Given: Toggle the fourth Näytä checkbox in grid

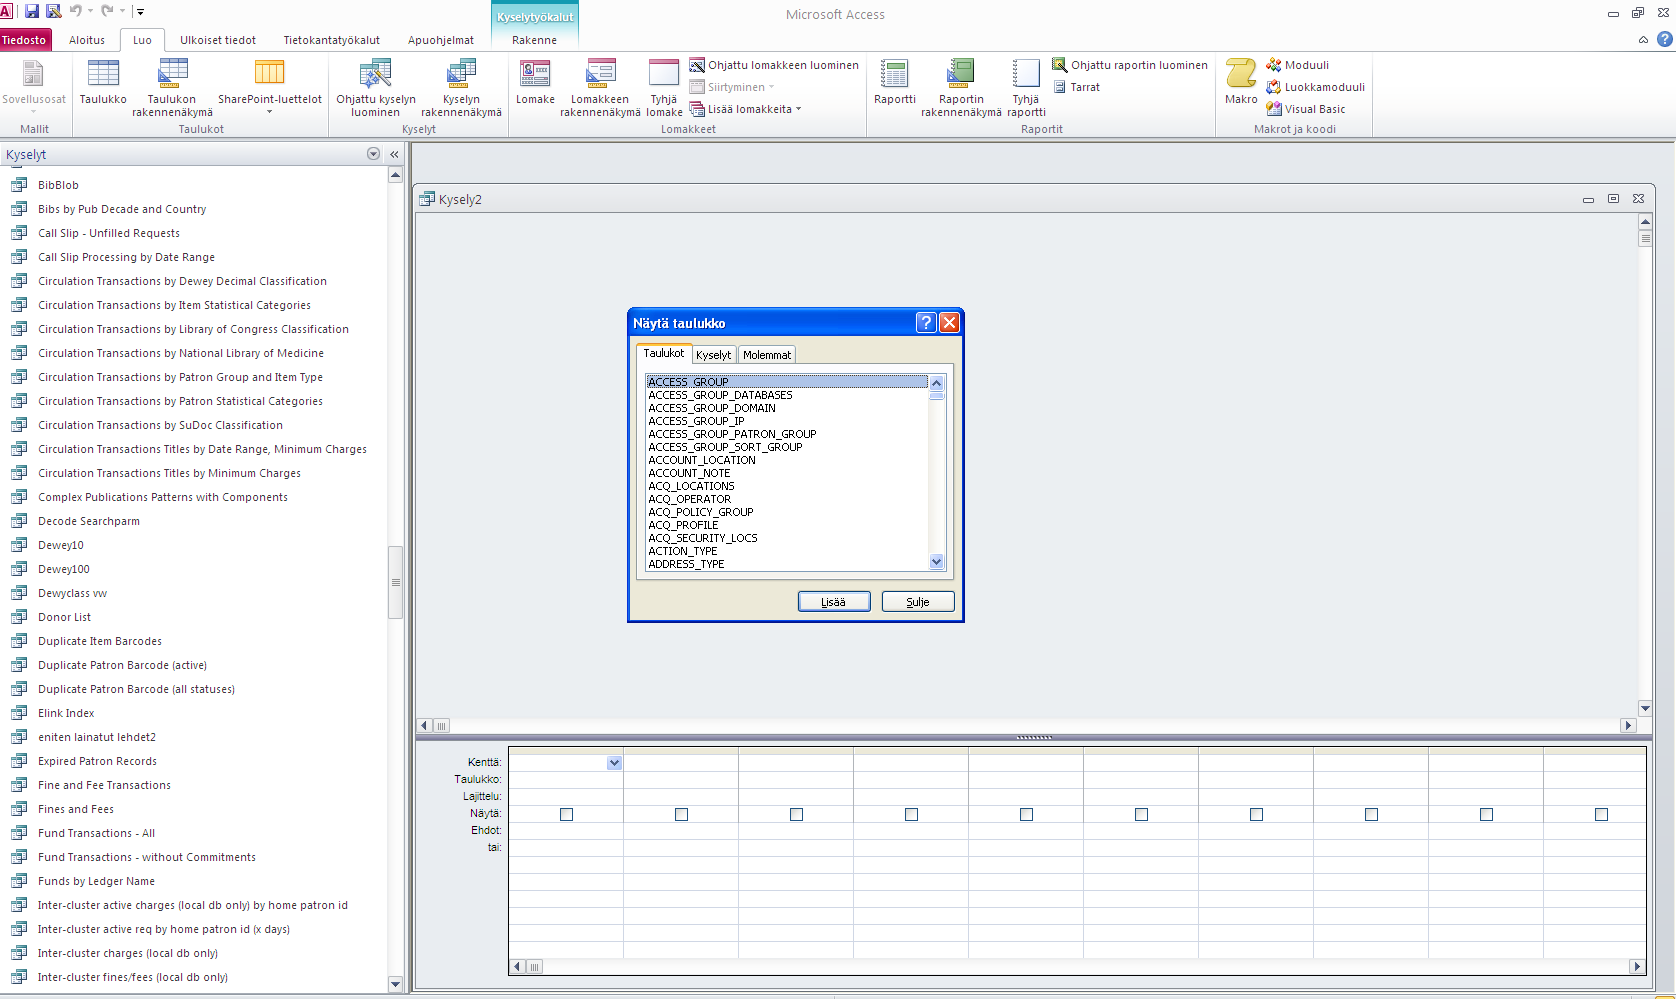Looking at the screenshot, I should point(912,814).
